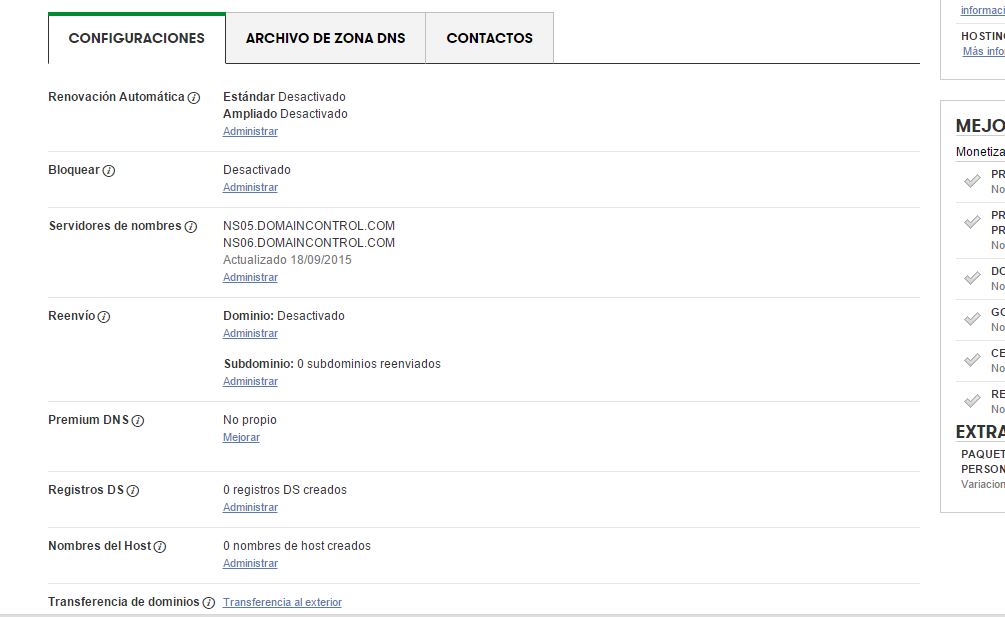Click info icon next to Renovación Automática
The image size is (1005, 617).
[x=194, y=98]
